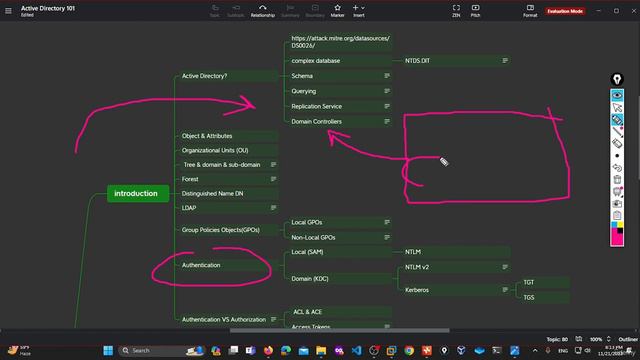The image size is (640, 360).
Task: Click the clipboard annotation icon
Action: click(x=617, y=215)
